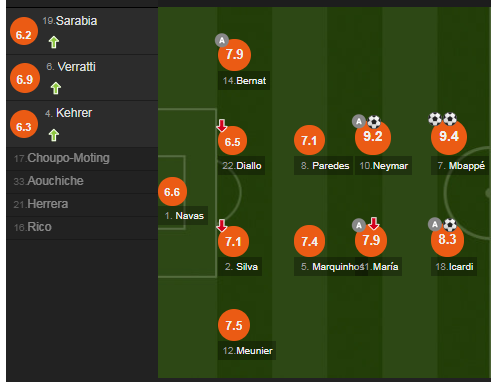Click Neymar's 9.2 rating badge
Viewport: 491px width, 382px height.
pyautogui.click(x=373, y=137)
